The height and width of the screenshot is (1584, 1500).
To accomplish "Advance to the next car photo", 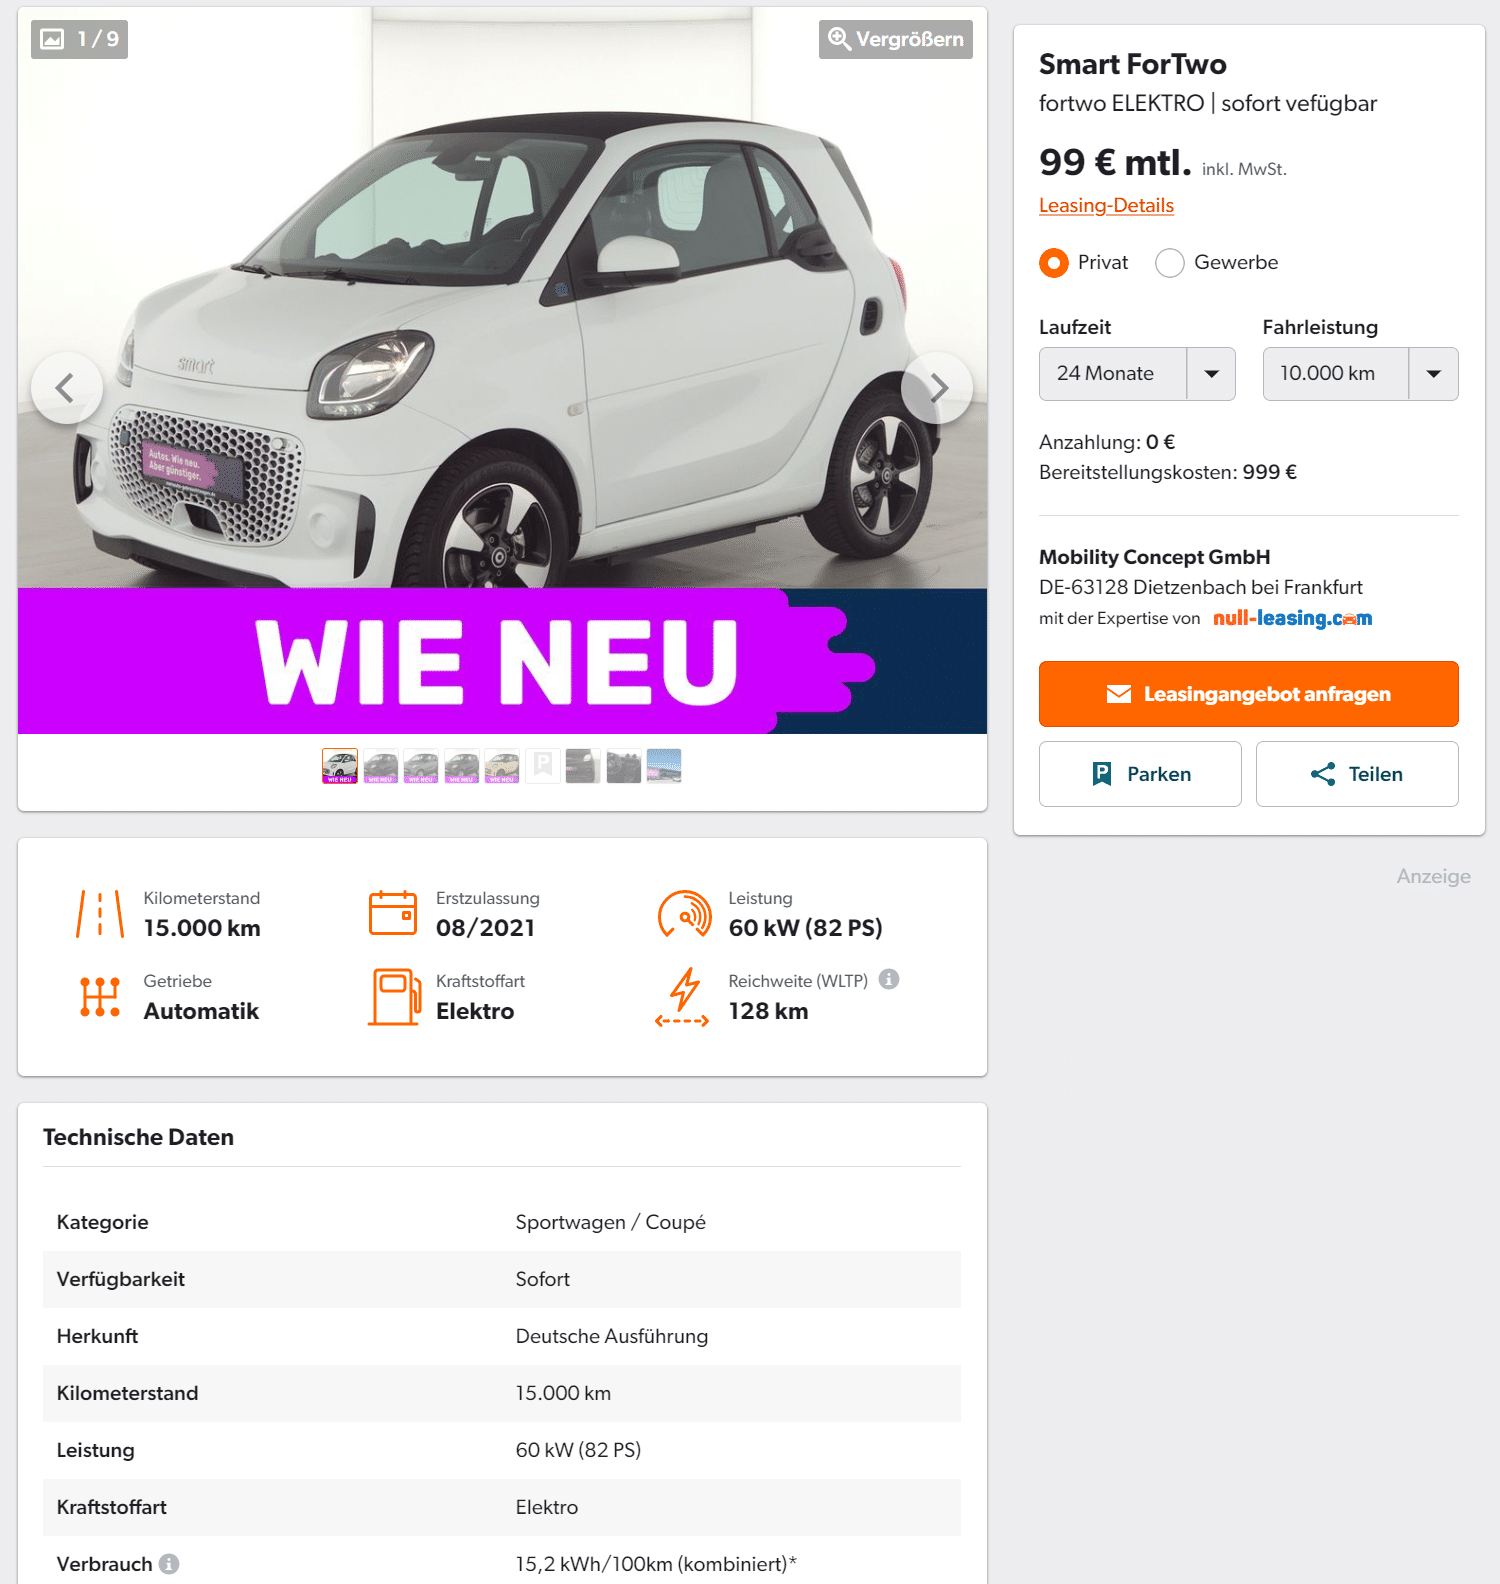I will coord(937,388).
